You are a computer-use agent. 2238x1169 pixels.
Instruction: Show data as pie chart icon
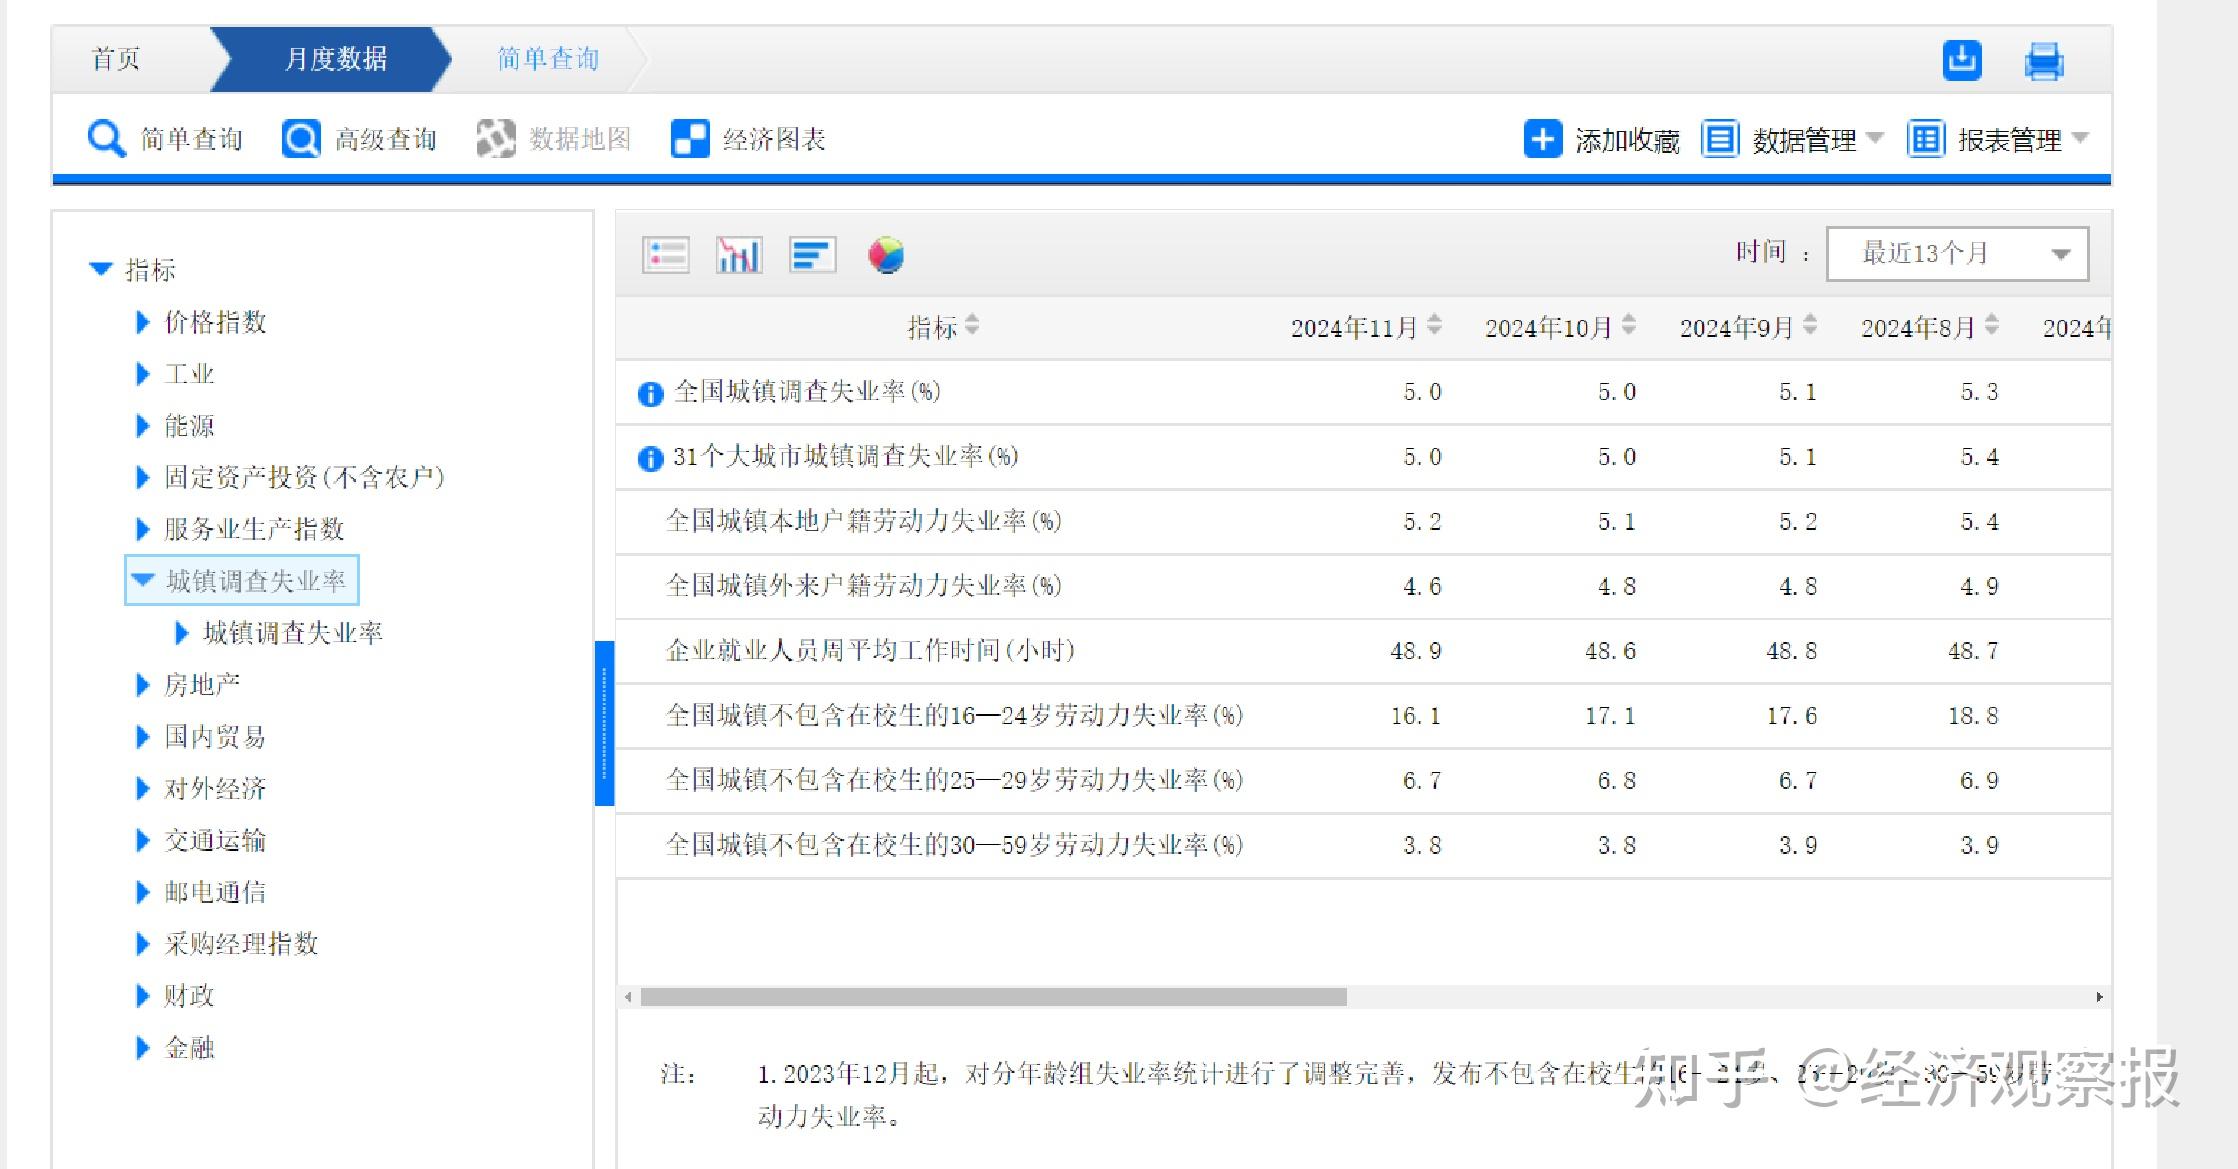click(x=886, y=255)
